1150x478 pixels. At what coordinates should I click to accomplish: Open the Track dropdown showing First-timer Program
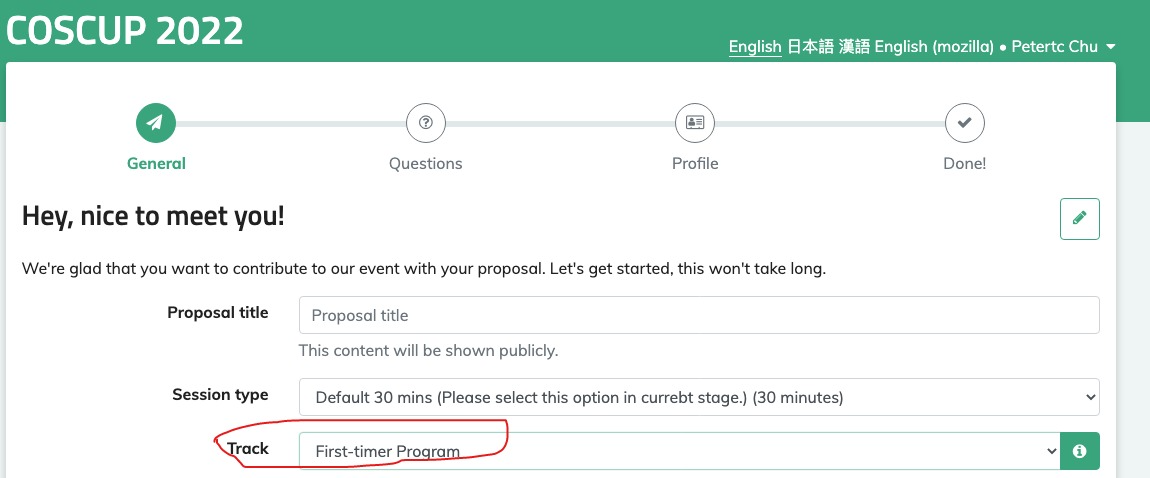[x=679, y=451]
